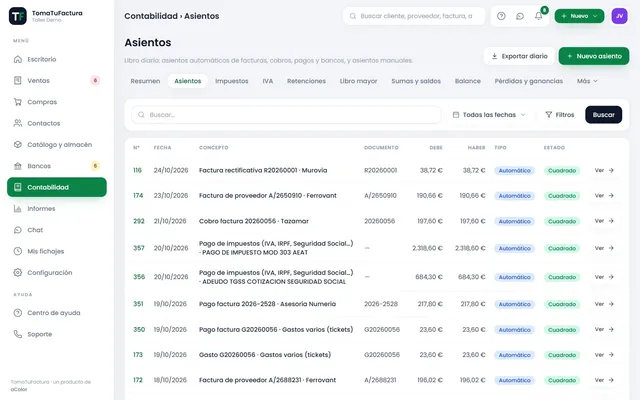The image size is (640, 400).
Task: Click Nuevo asiento button
Action: (x=594, y=56)
